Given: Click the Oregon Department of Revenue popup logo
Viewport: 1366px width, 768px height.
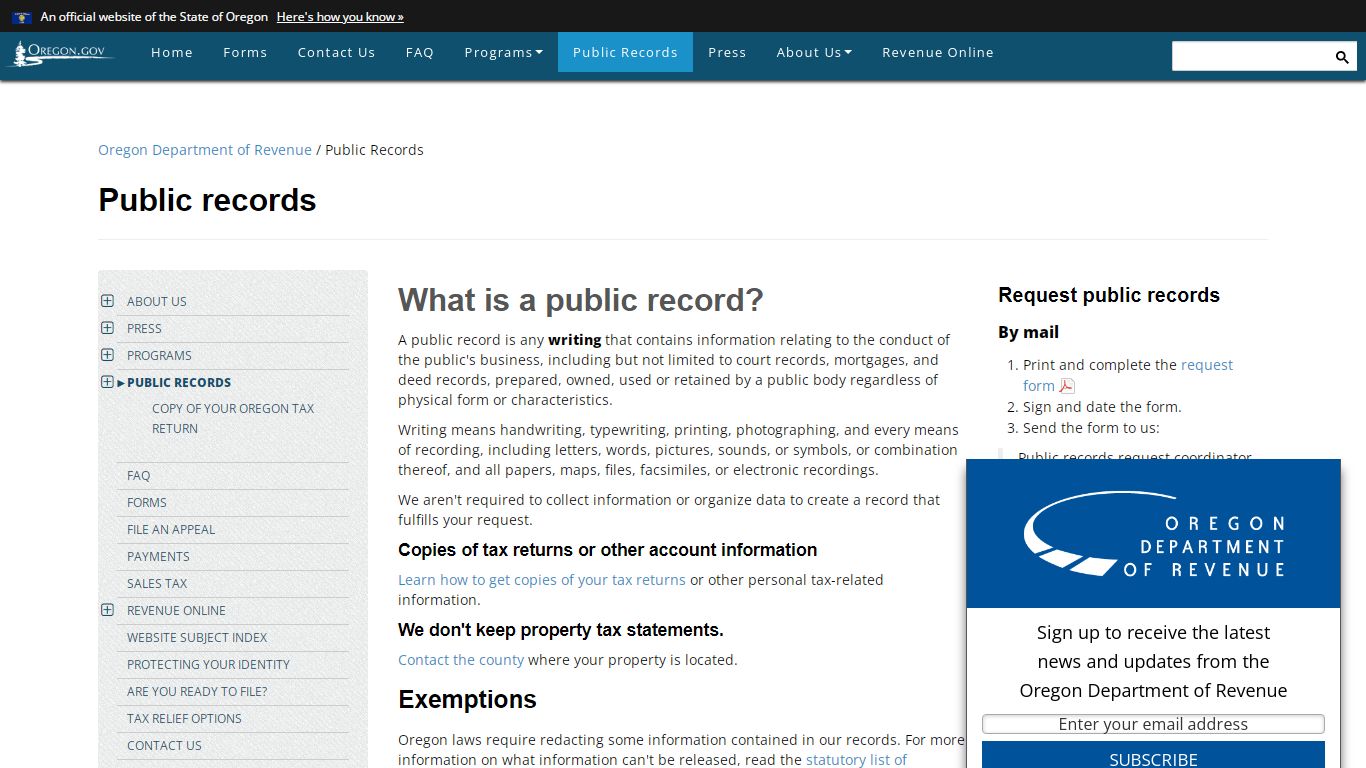Looking at the screenshot, I should pos(1153,534).
